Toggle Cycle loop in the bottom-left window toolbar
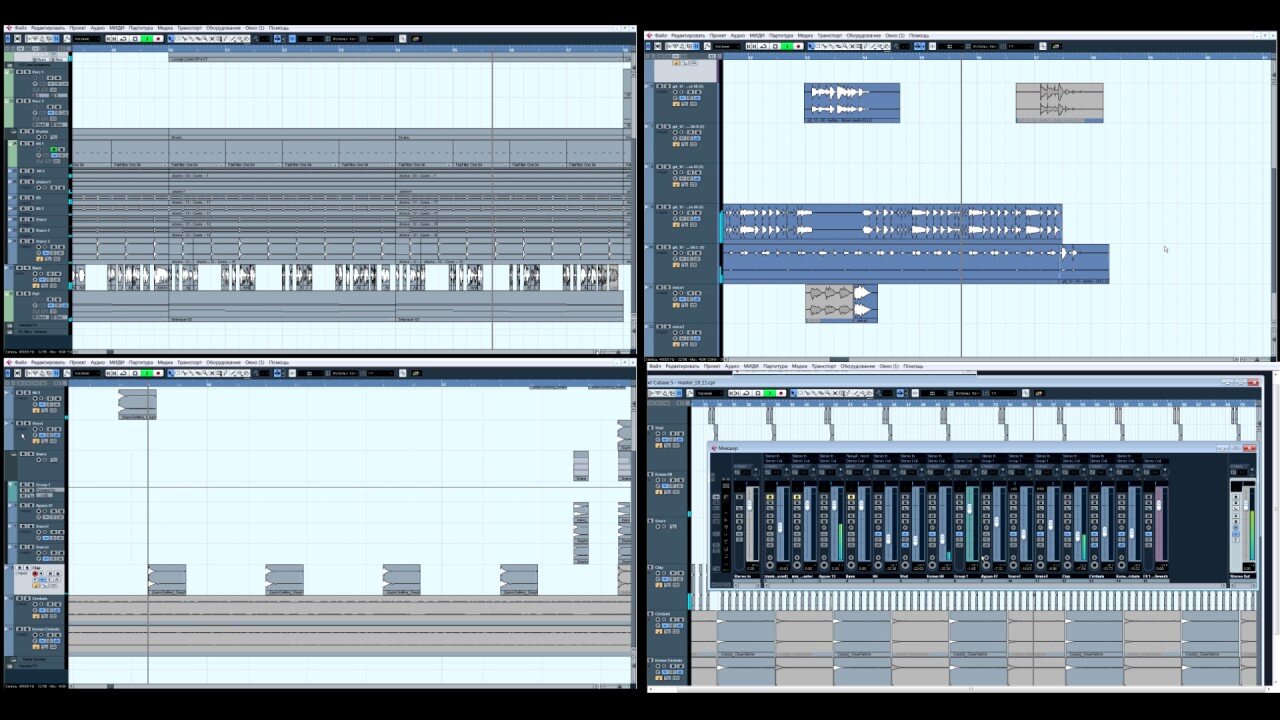The height and width of the screenshot is (720, 1280). point(123,373)
